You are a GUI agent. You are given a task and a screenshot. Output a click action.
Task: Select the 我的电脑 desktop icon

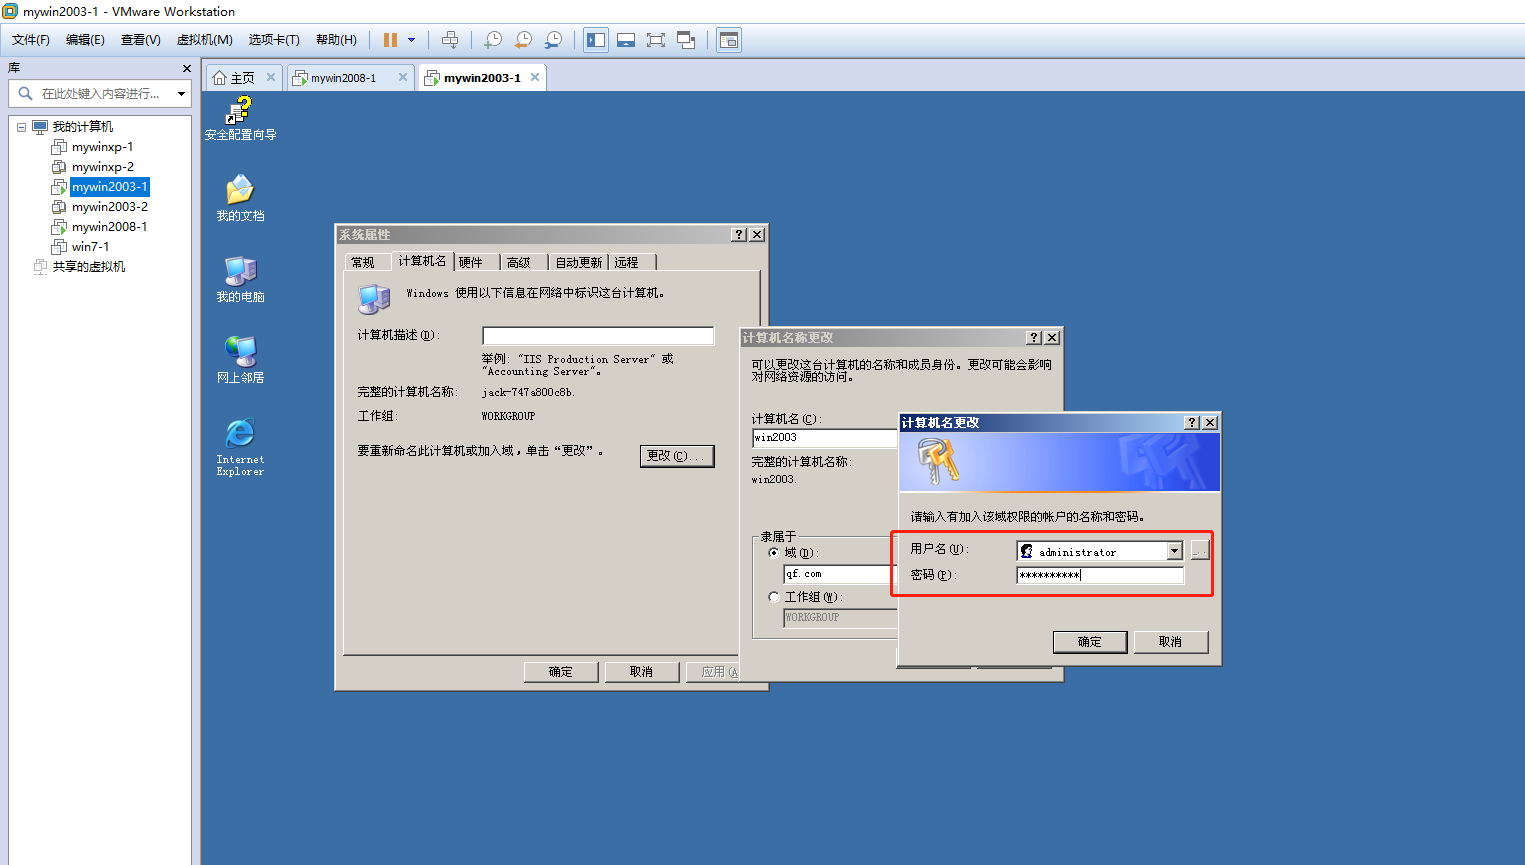pyautogui.click(x=240, y=279)
